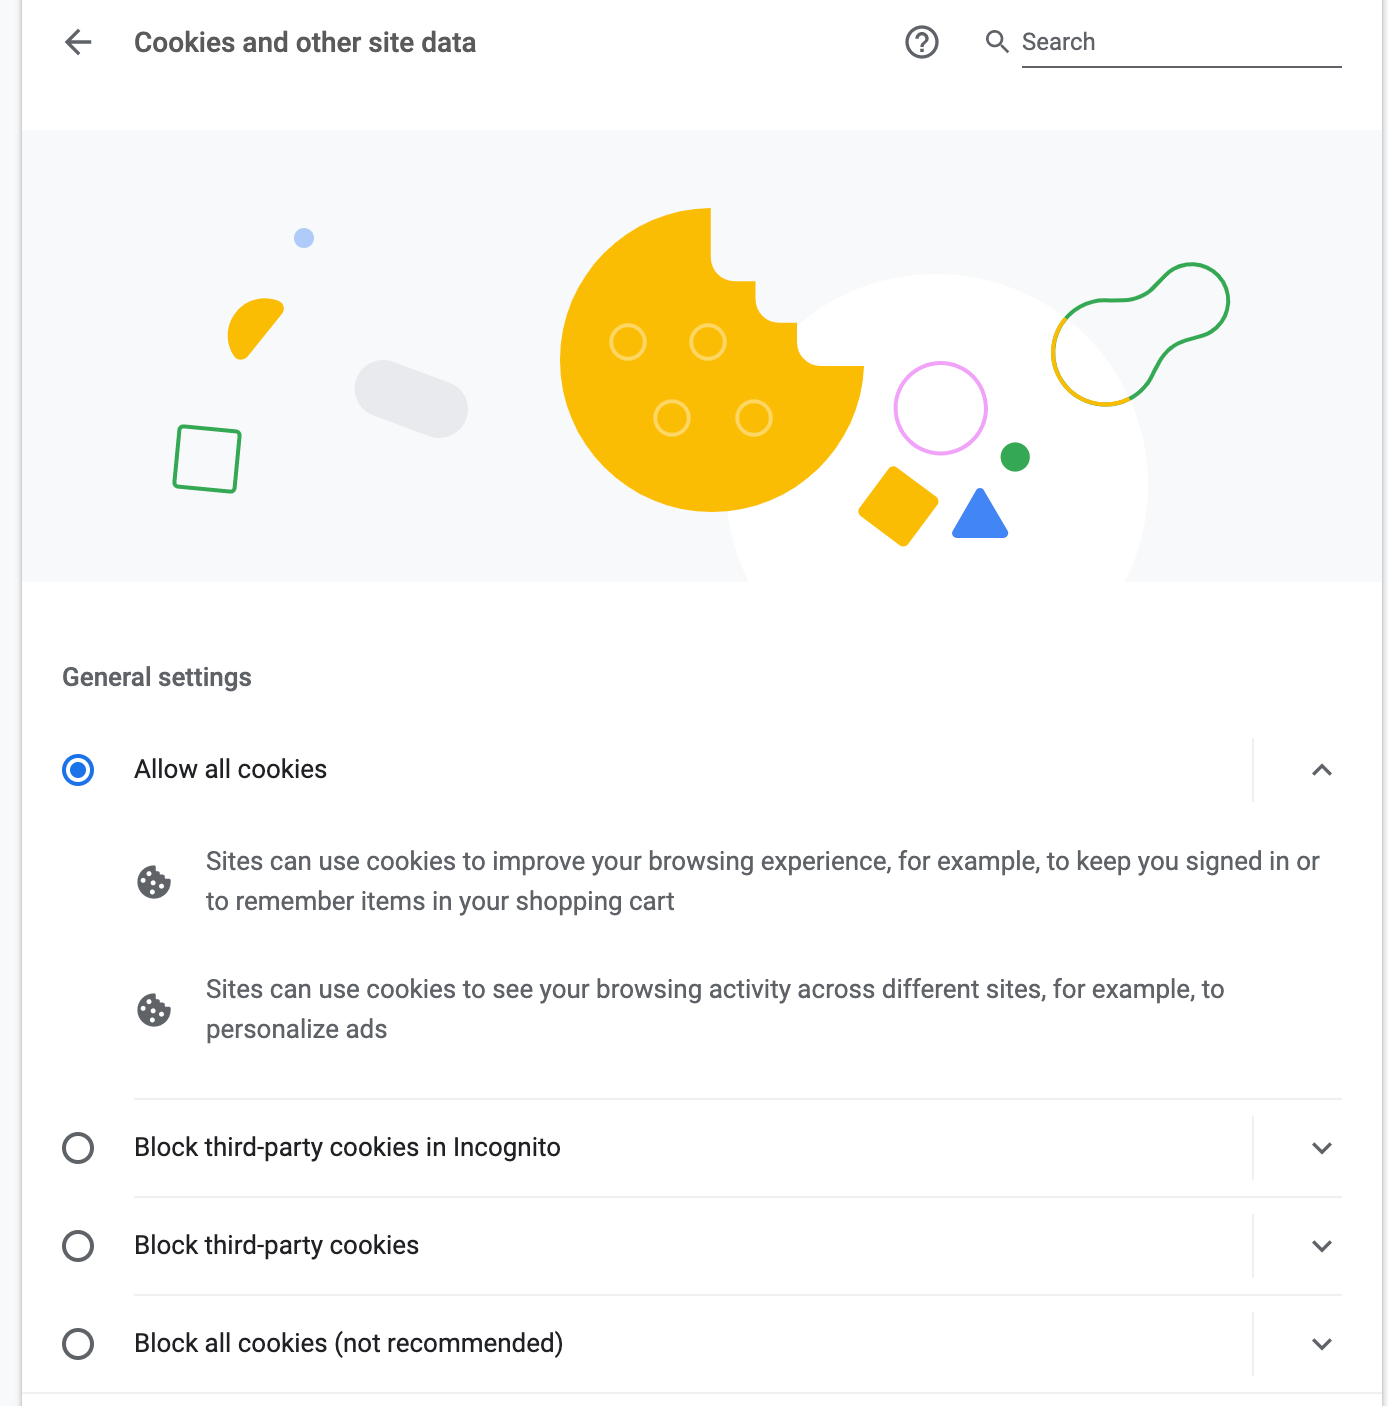This screenshot has height=1406, width=1388.
Task: Choose the Block third-party cookies radio button
Action: click(x=78, y=1246)
